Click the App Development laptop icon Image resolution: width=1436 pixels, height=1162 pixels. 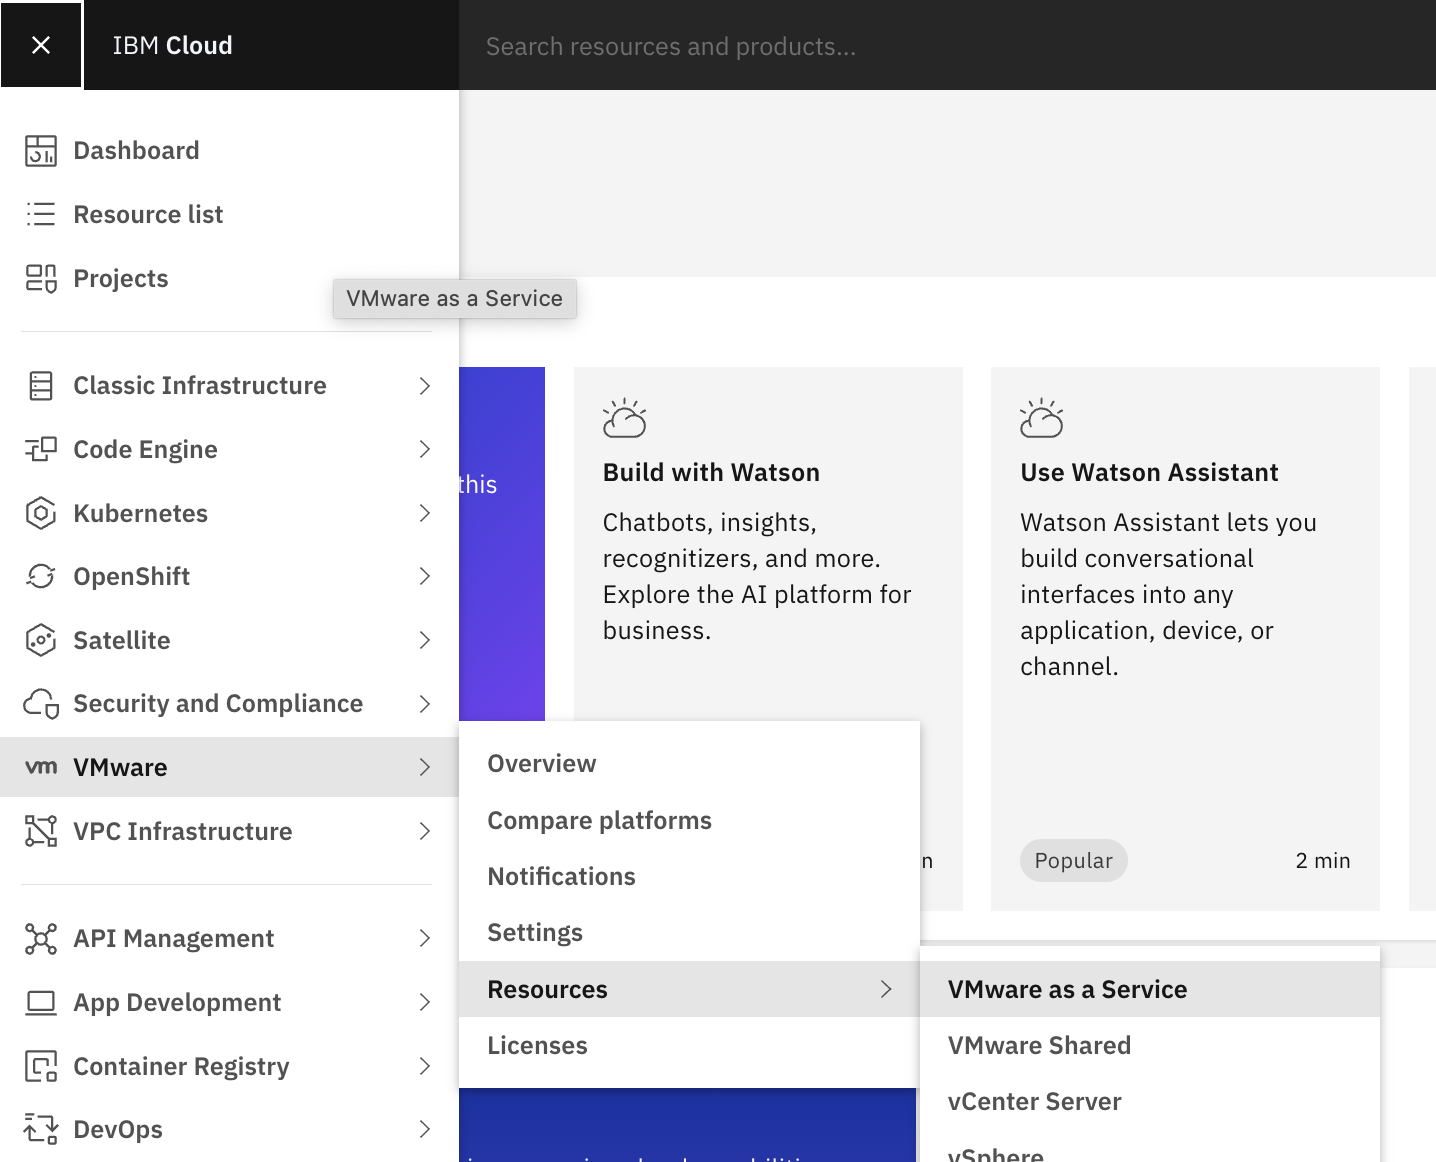click(x=41, y=1002)
